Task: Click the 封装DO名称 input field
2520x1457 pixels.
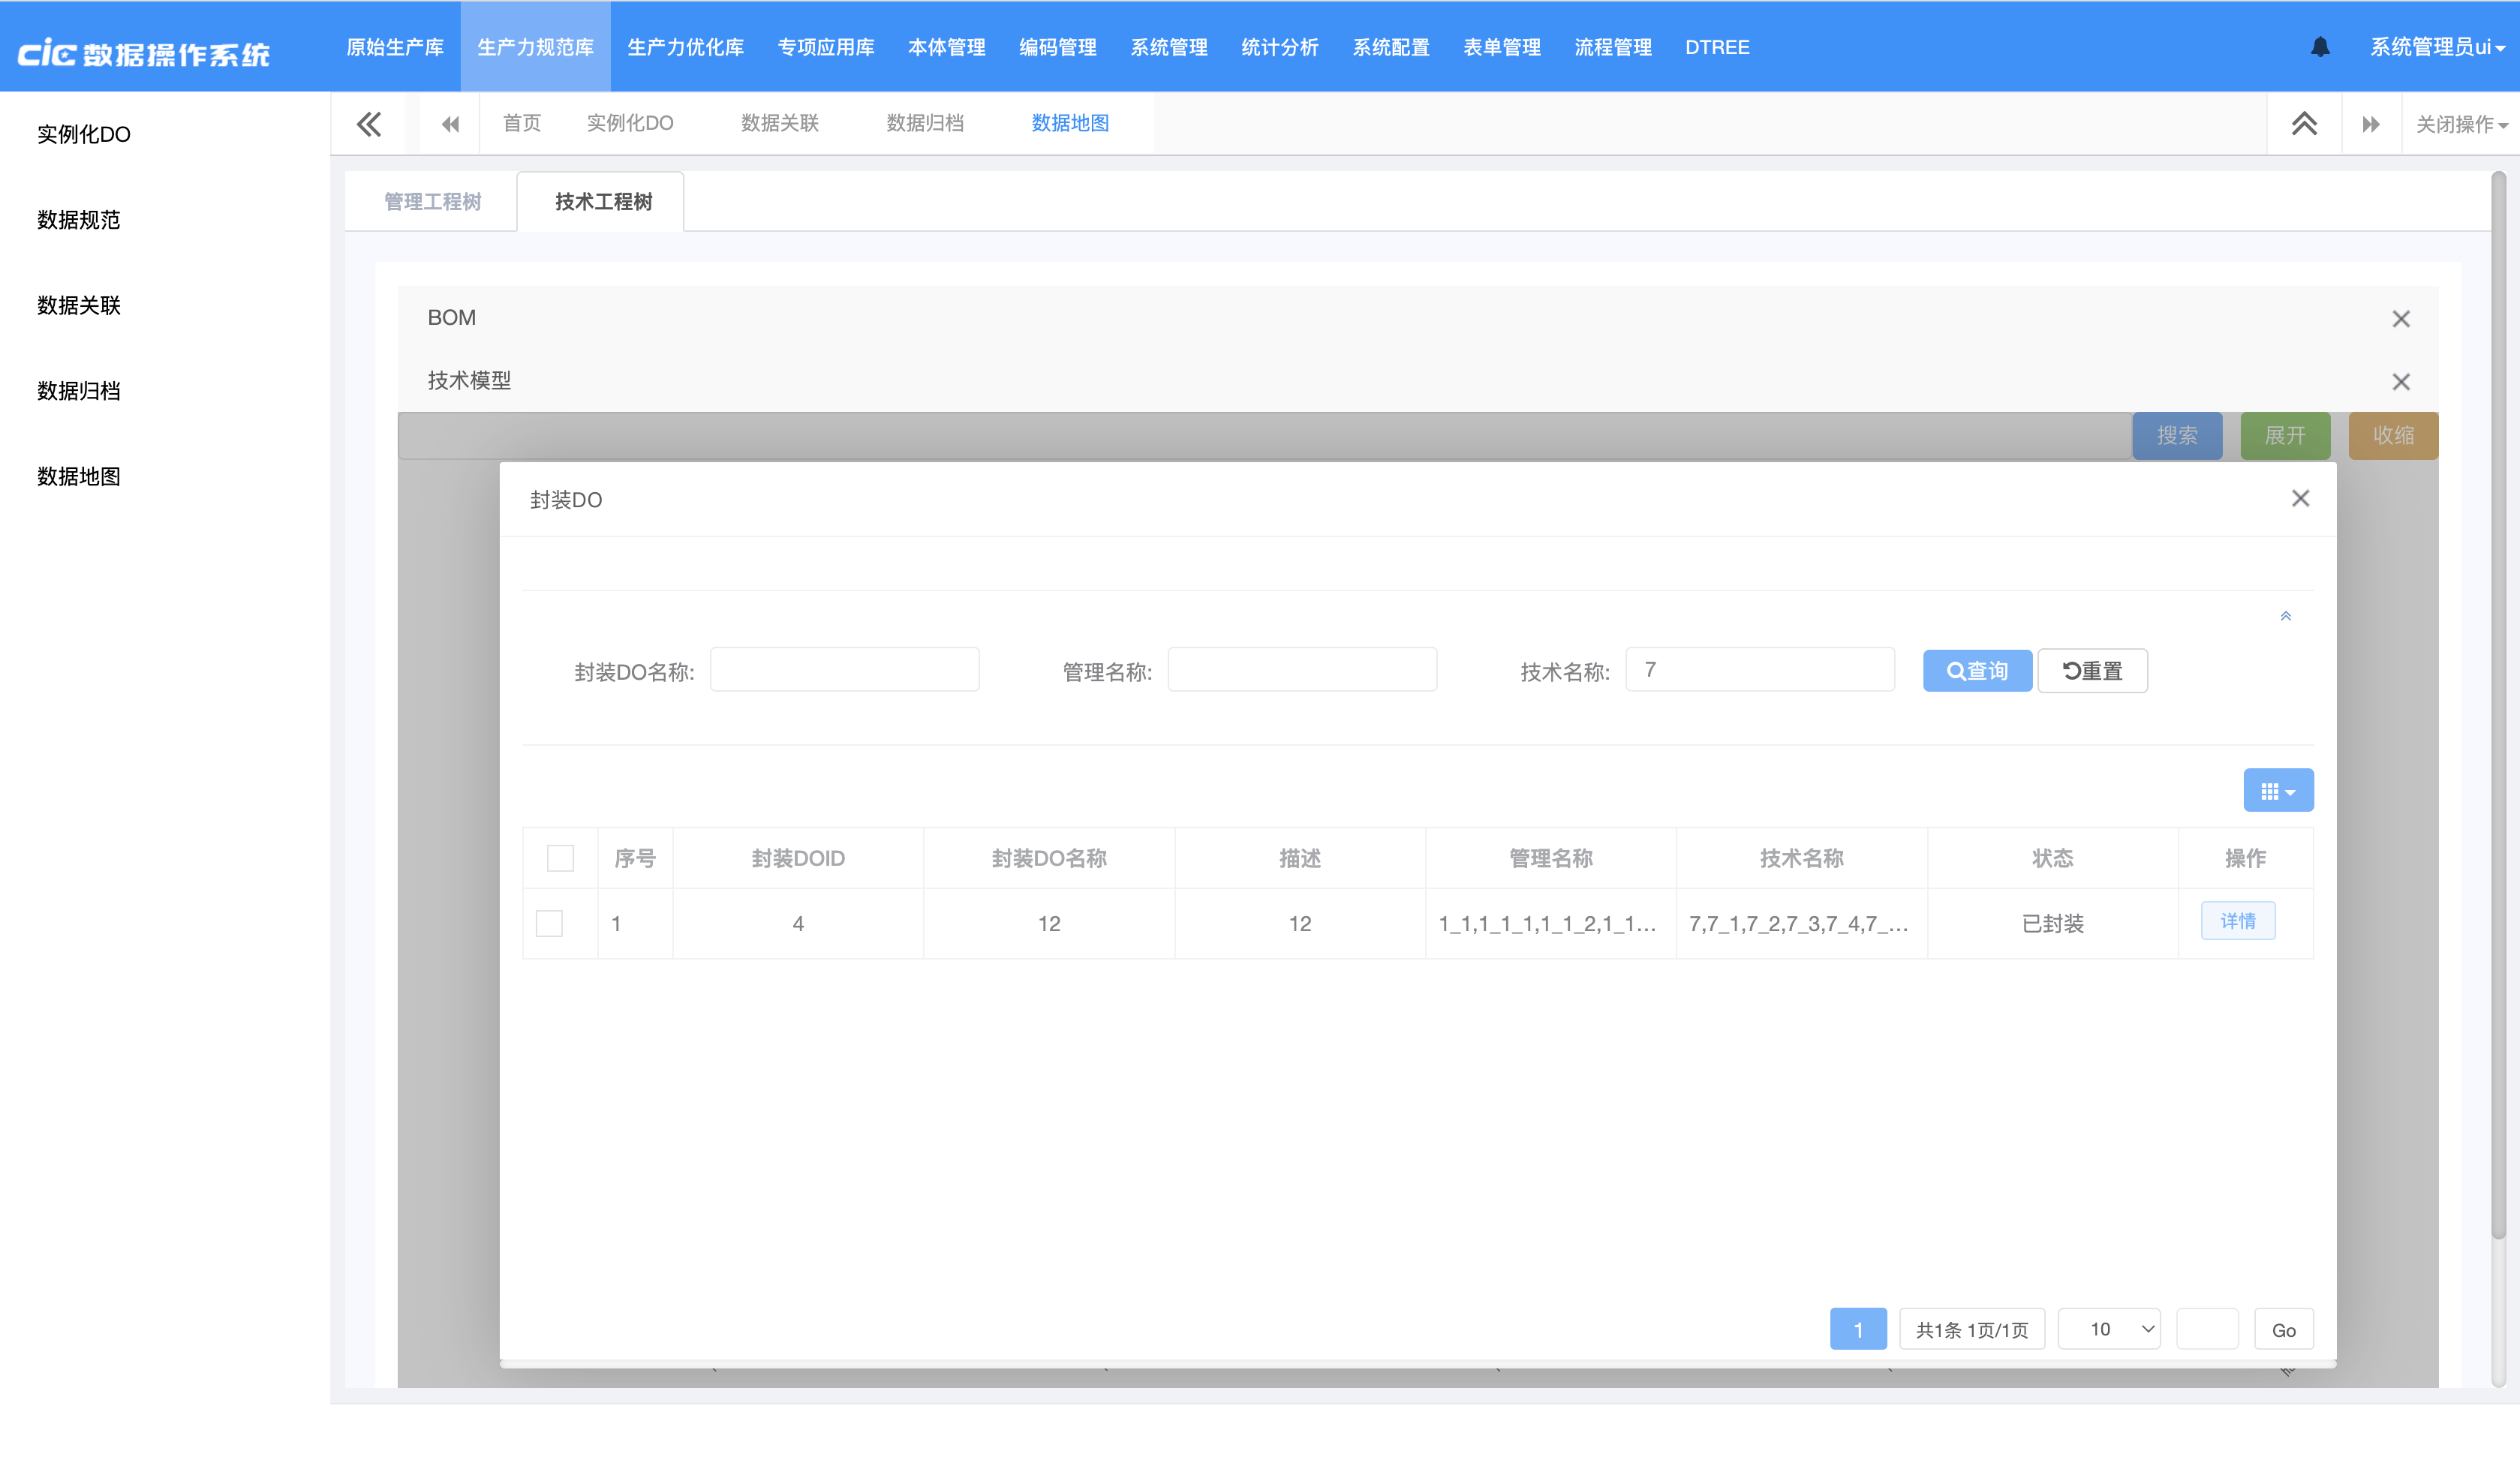Action: tap(844, 670)
